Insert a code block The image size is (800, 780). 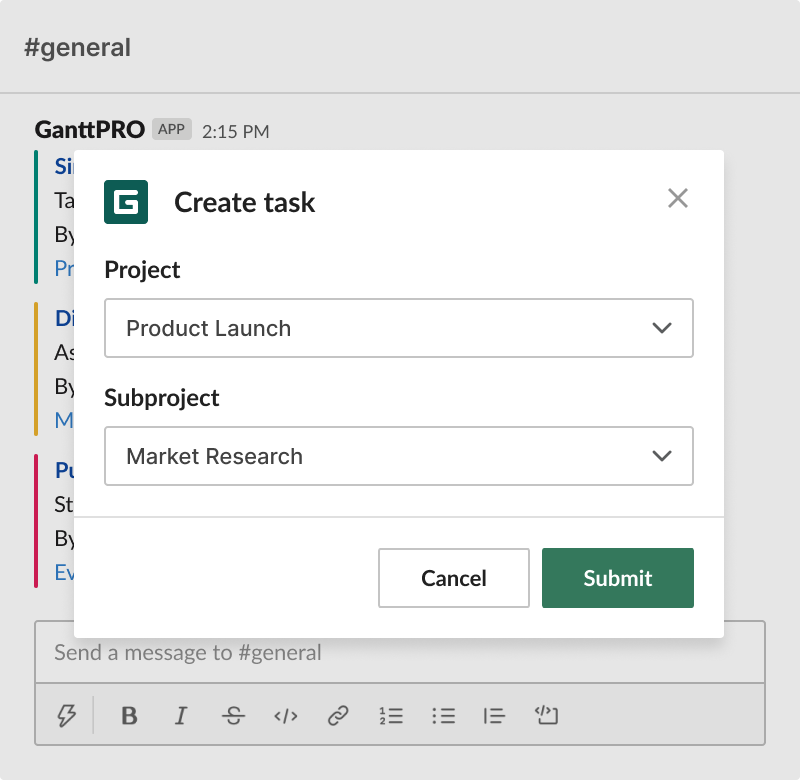click(x=547, y=716)
